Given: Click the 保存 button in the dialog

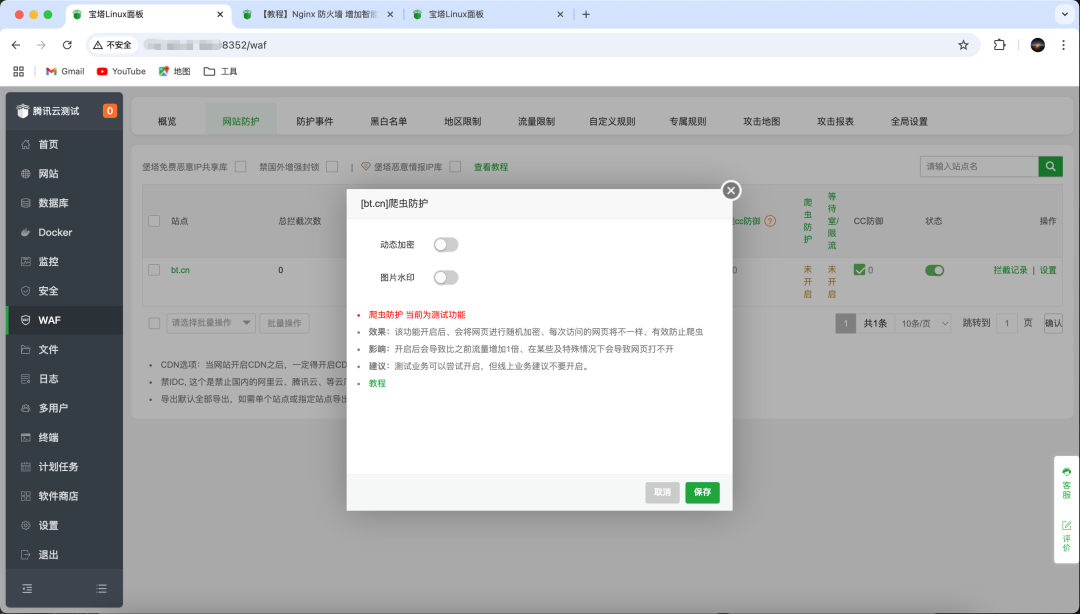Looking at the screenshot, I should click(x=702, y=493).
